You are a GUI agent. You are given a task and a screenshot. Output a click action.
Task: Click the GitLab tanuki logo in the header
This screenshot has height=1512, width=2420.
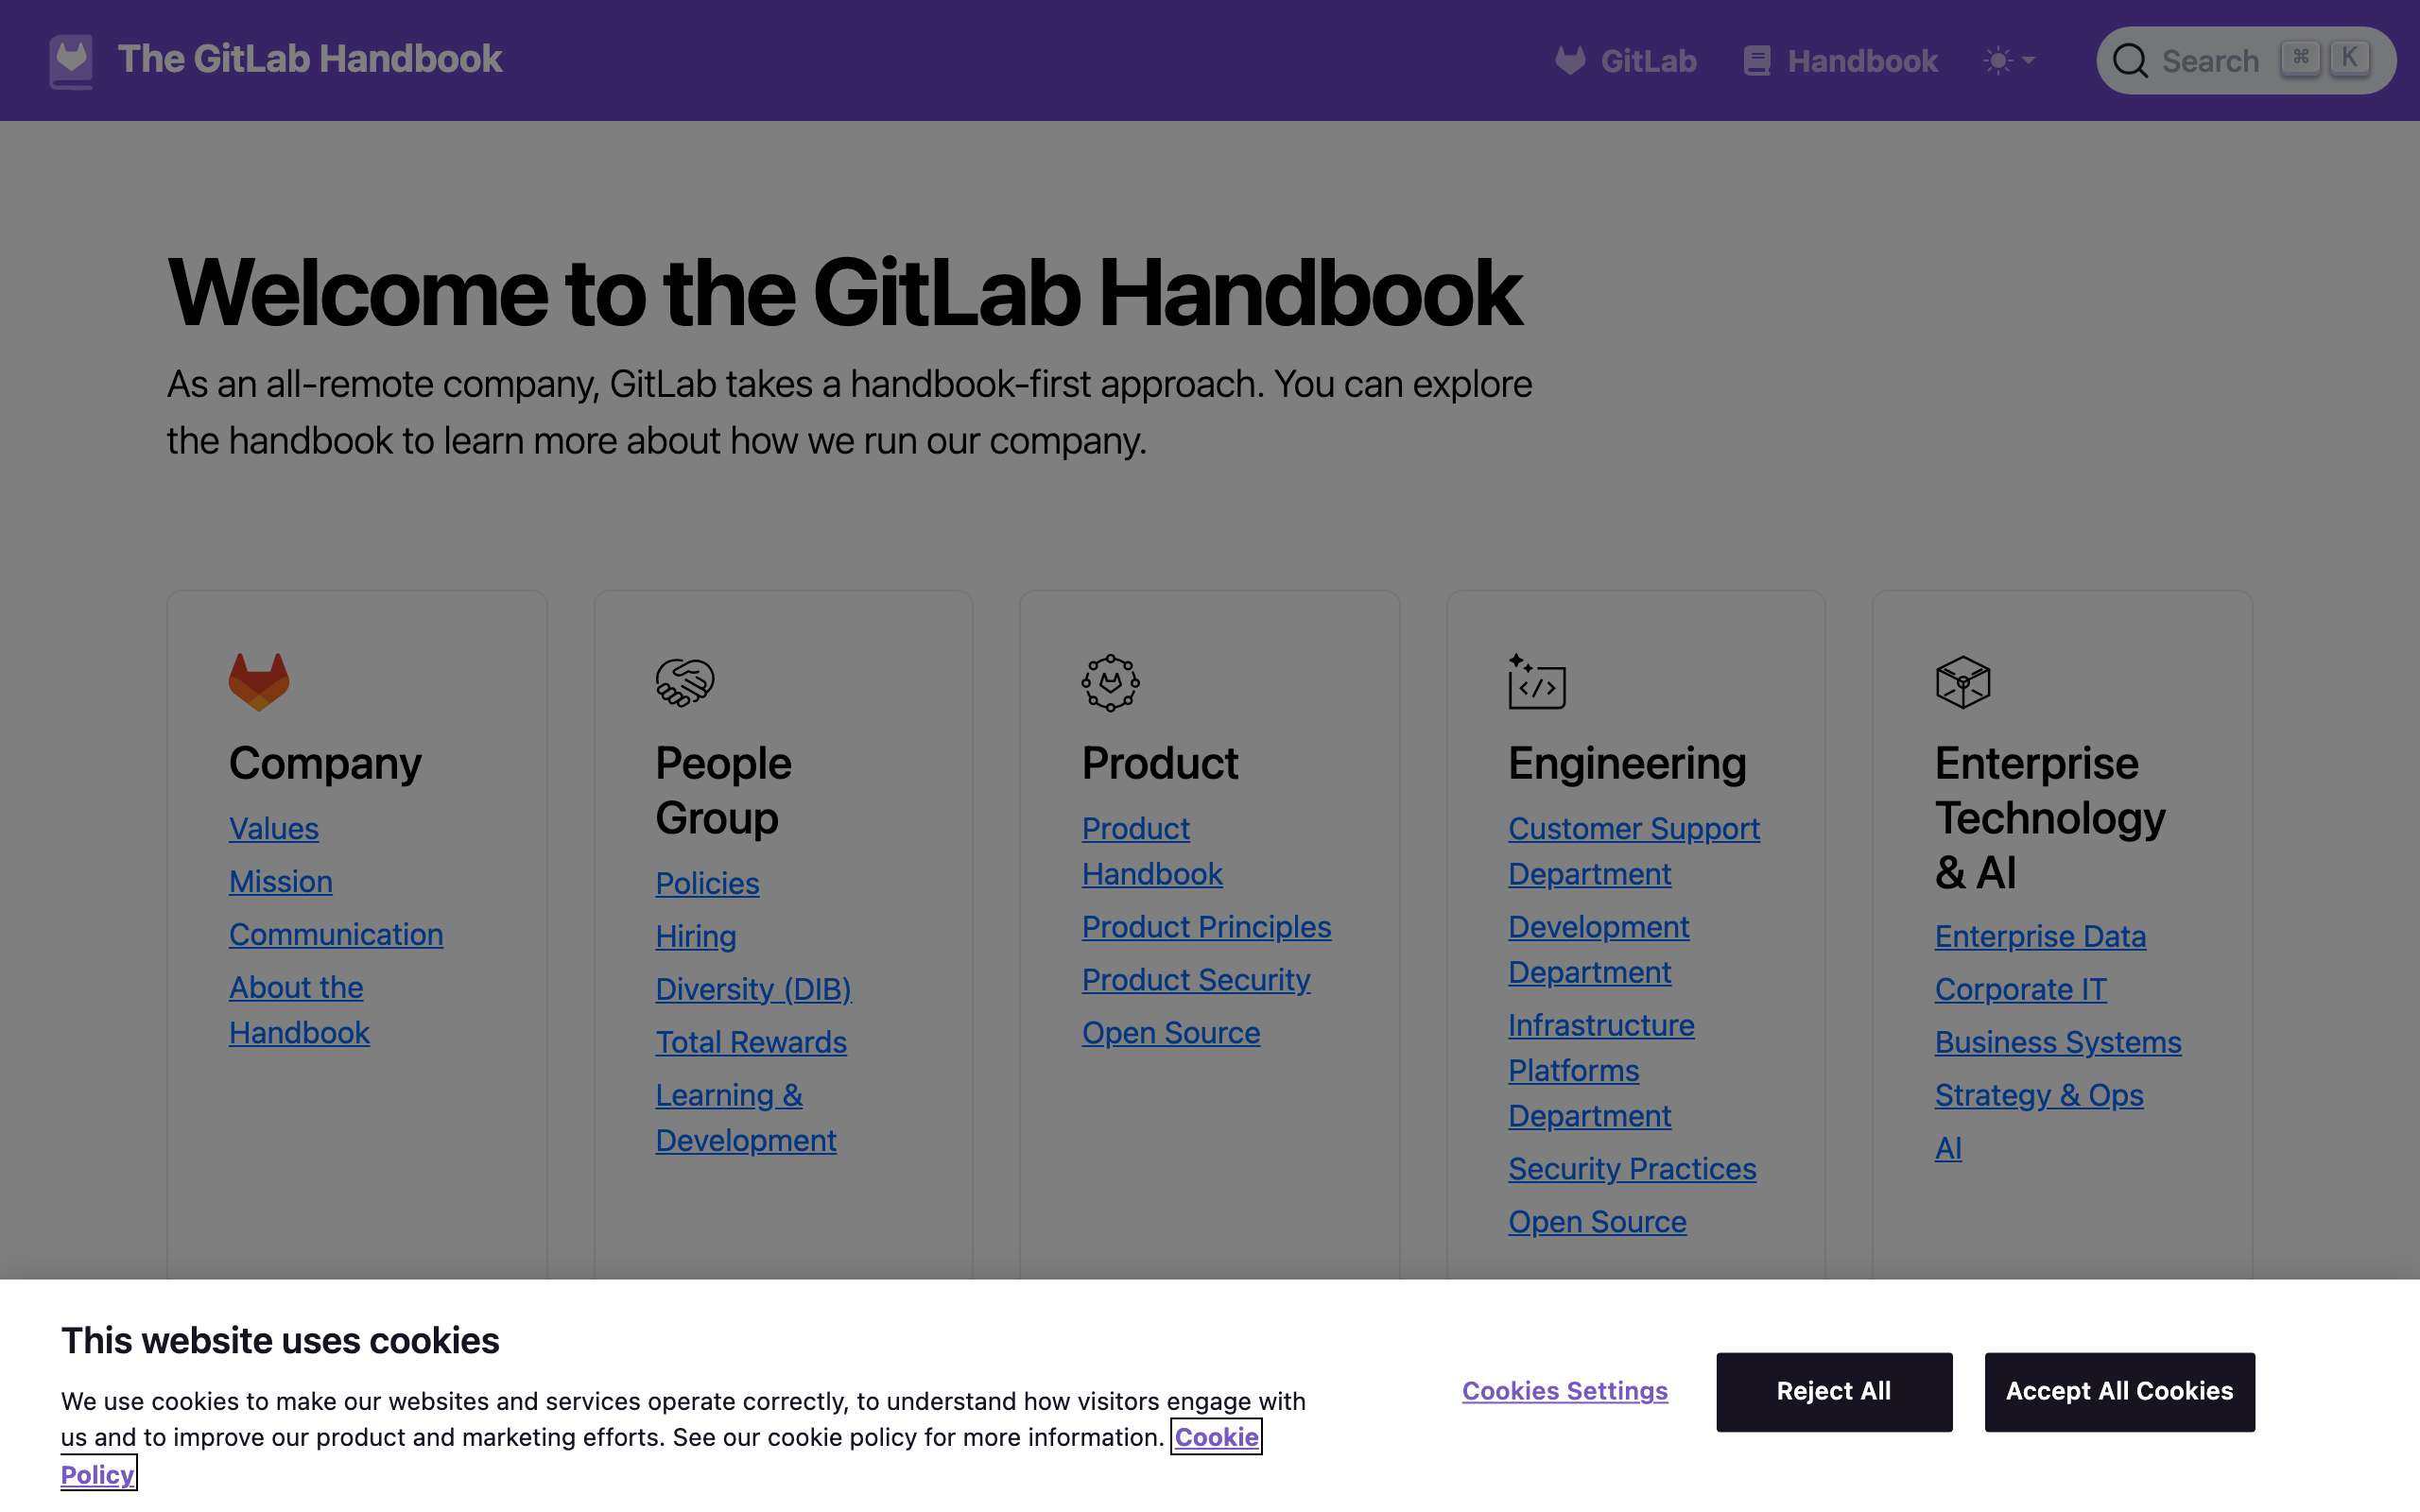70,59
